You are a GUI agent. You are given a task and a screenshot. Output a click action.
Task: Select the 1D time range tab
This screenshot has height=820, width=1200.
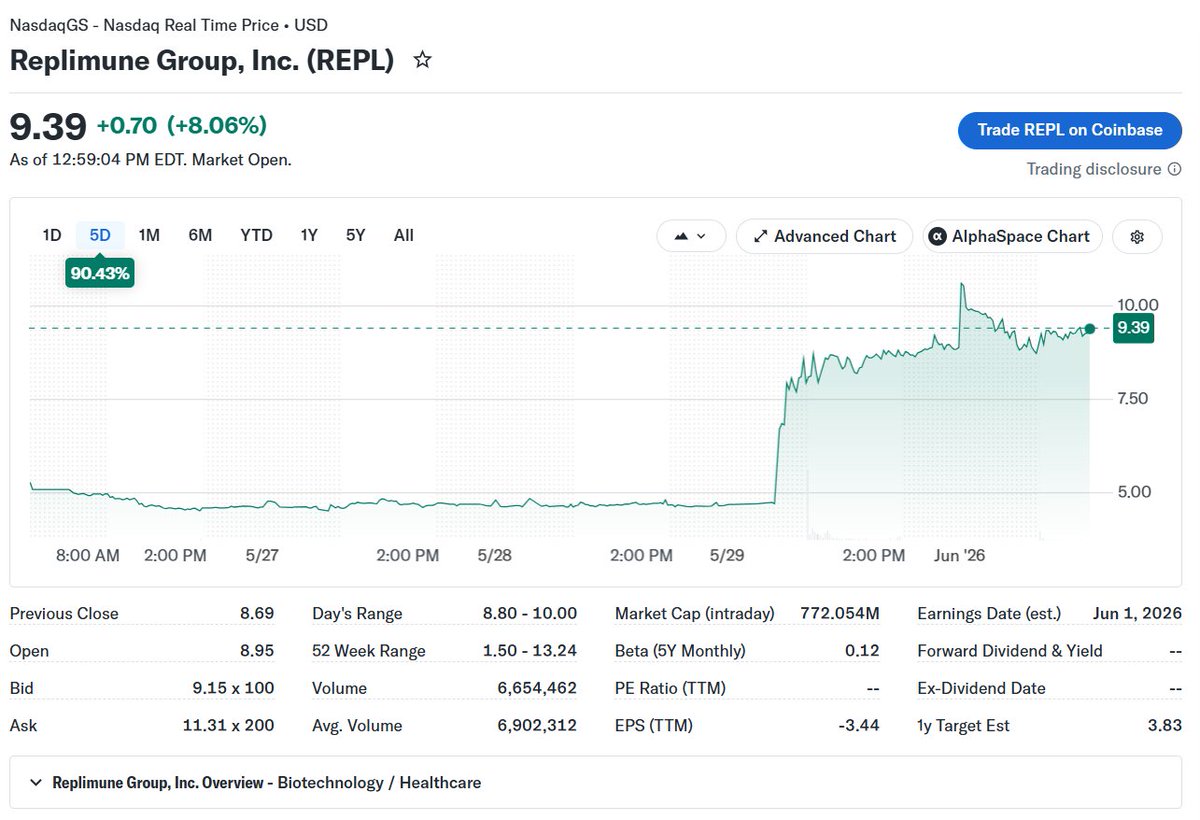[x=52, y=235]
